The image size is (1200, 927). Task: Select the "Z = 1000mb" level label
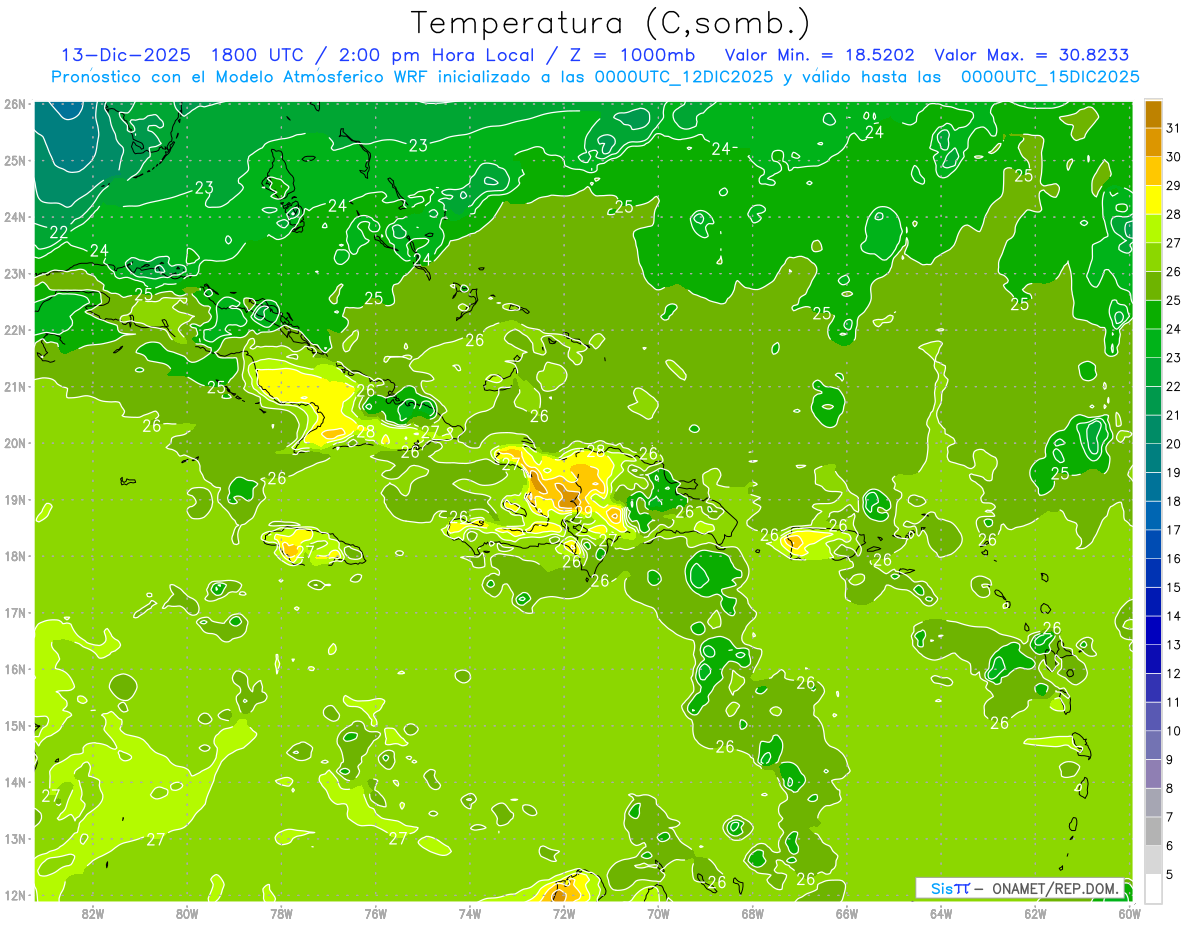[632, 56]
